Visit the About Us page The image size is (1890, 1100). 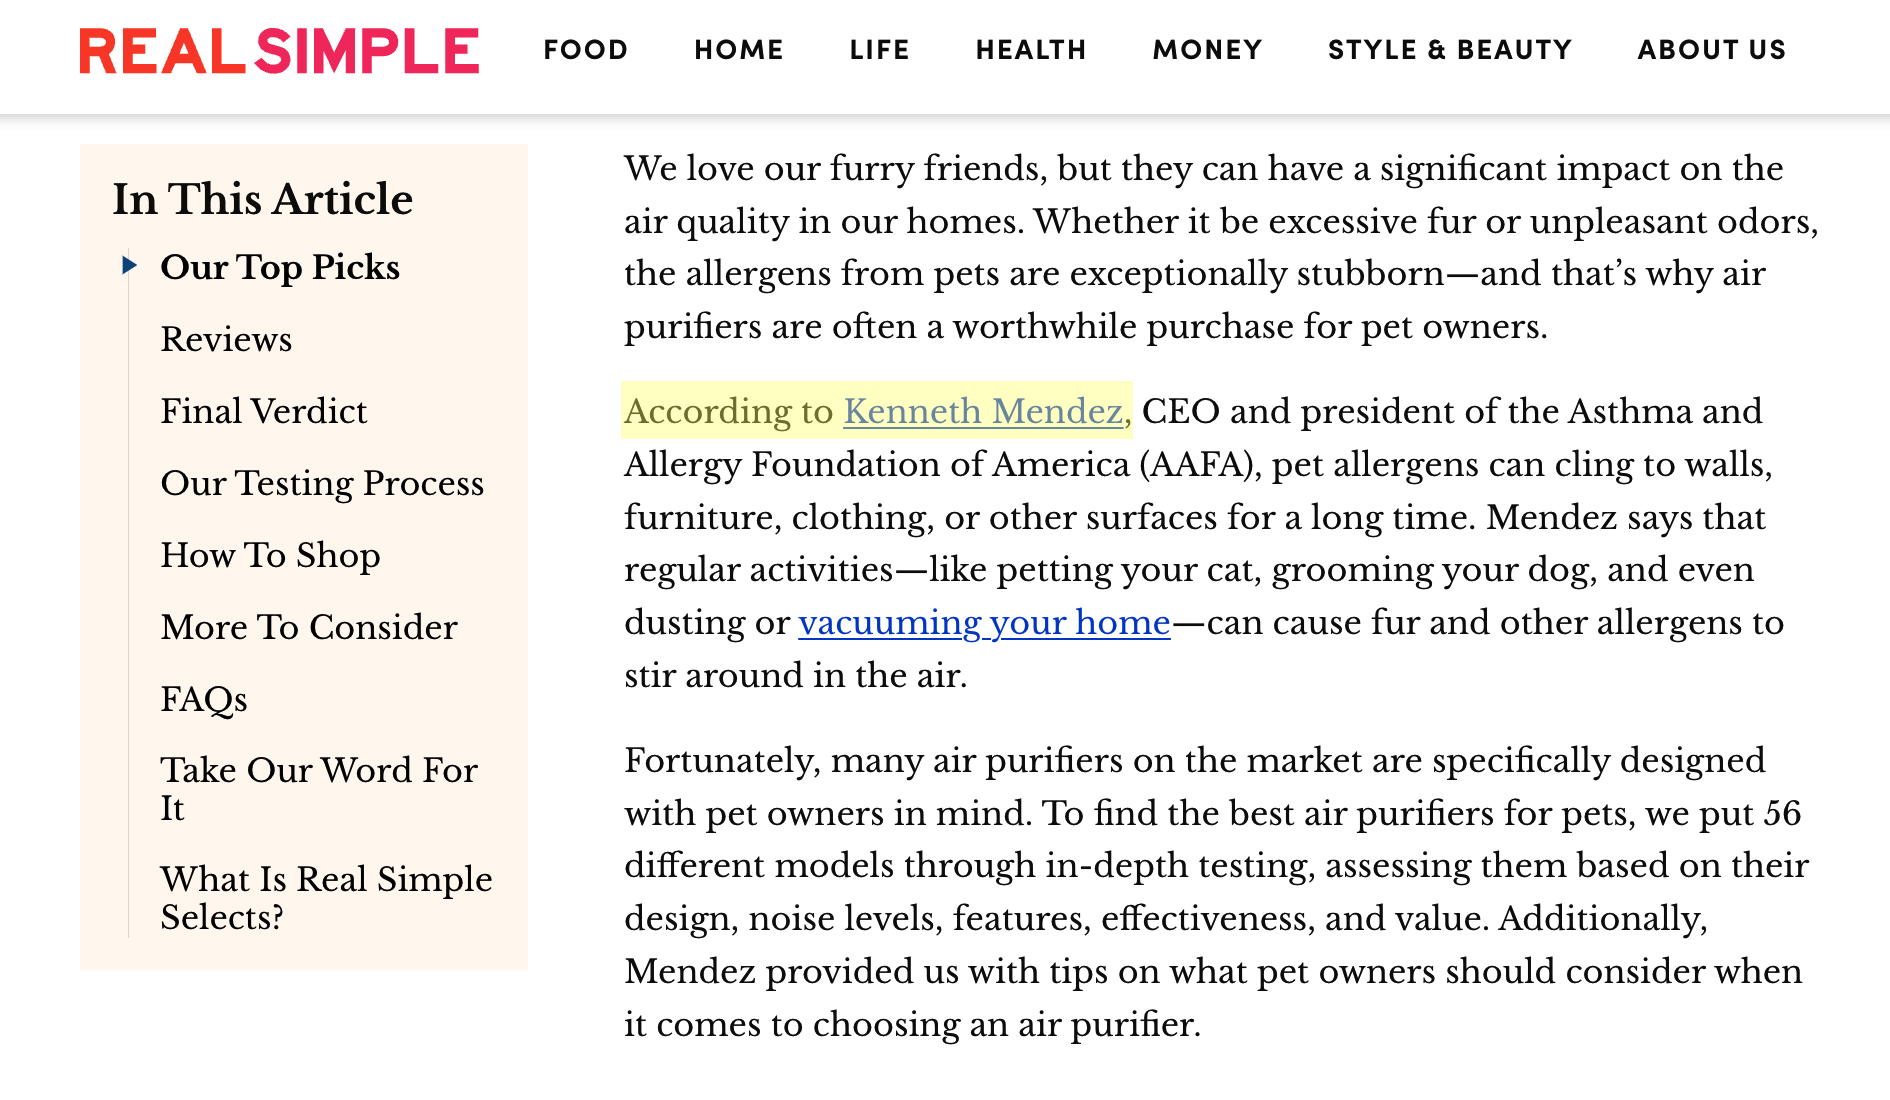point(1711,50)
